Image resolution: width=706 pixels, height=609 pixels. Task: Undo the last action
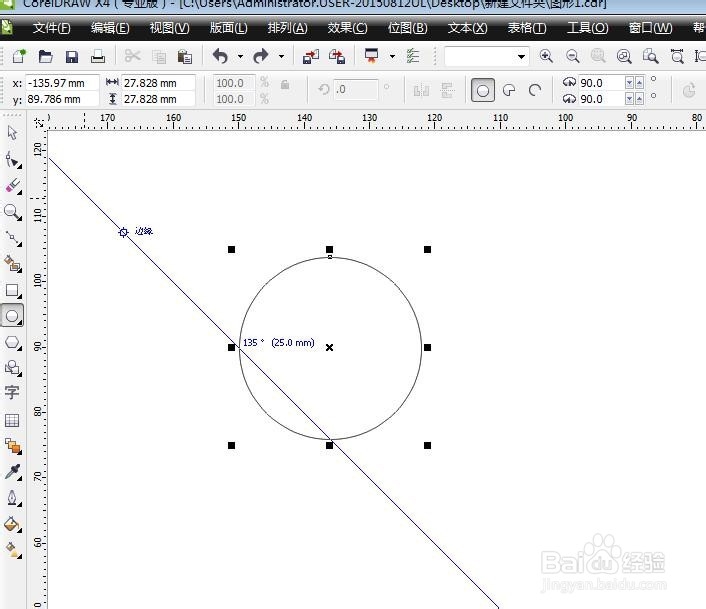point(220,56)
